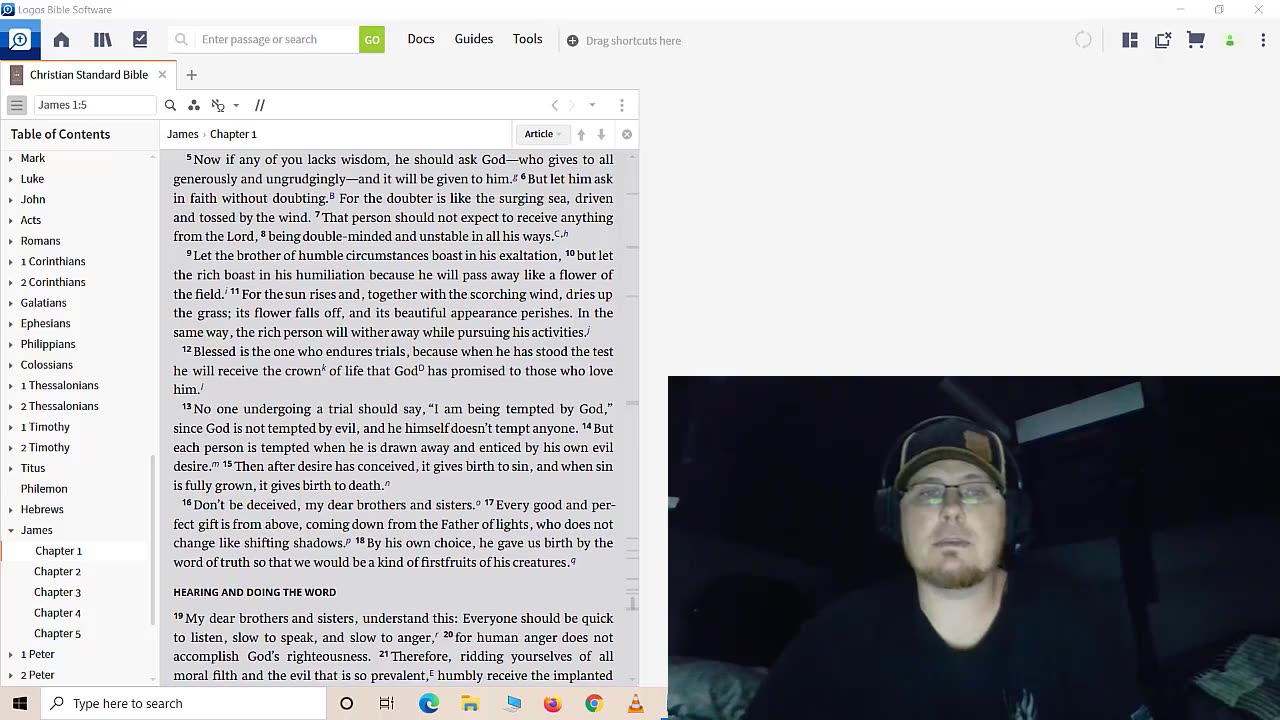This screenshot has width=1280, height=720.
Task: Jump to next article with down arrow
Action: pos(601,134)
